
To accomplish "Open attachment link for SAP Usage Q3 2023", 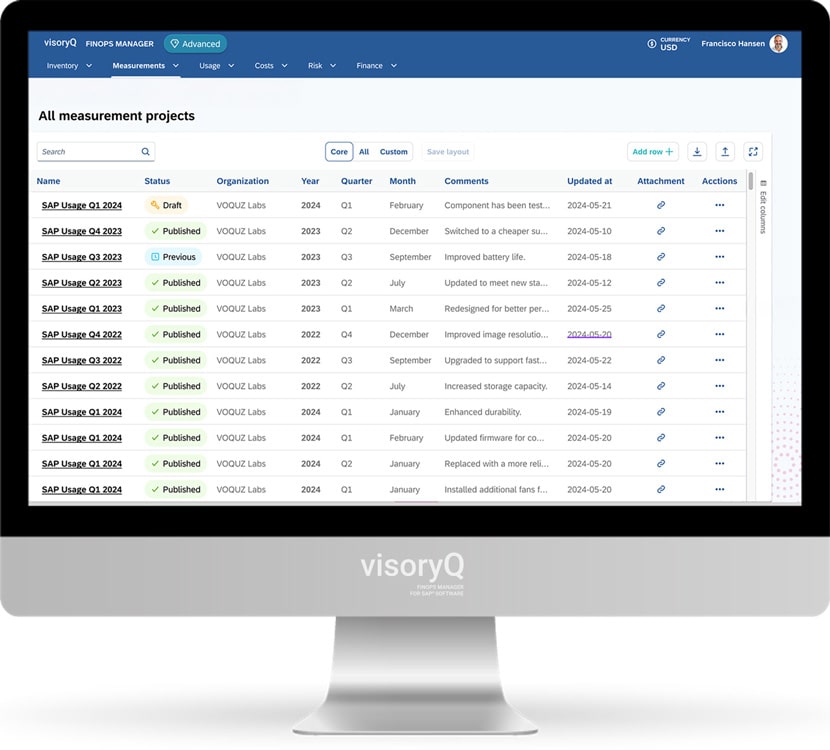I will [661, 257].
